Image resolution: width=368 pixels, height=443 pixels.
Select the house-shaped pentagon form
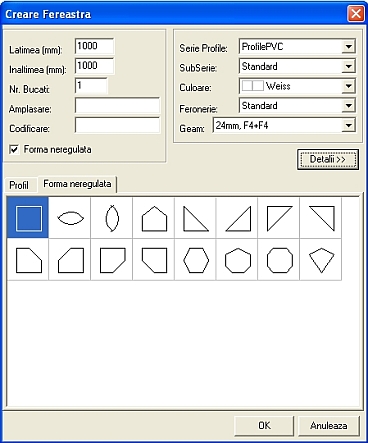[x=154, y=218]
